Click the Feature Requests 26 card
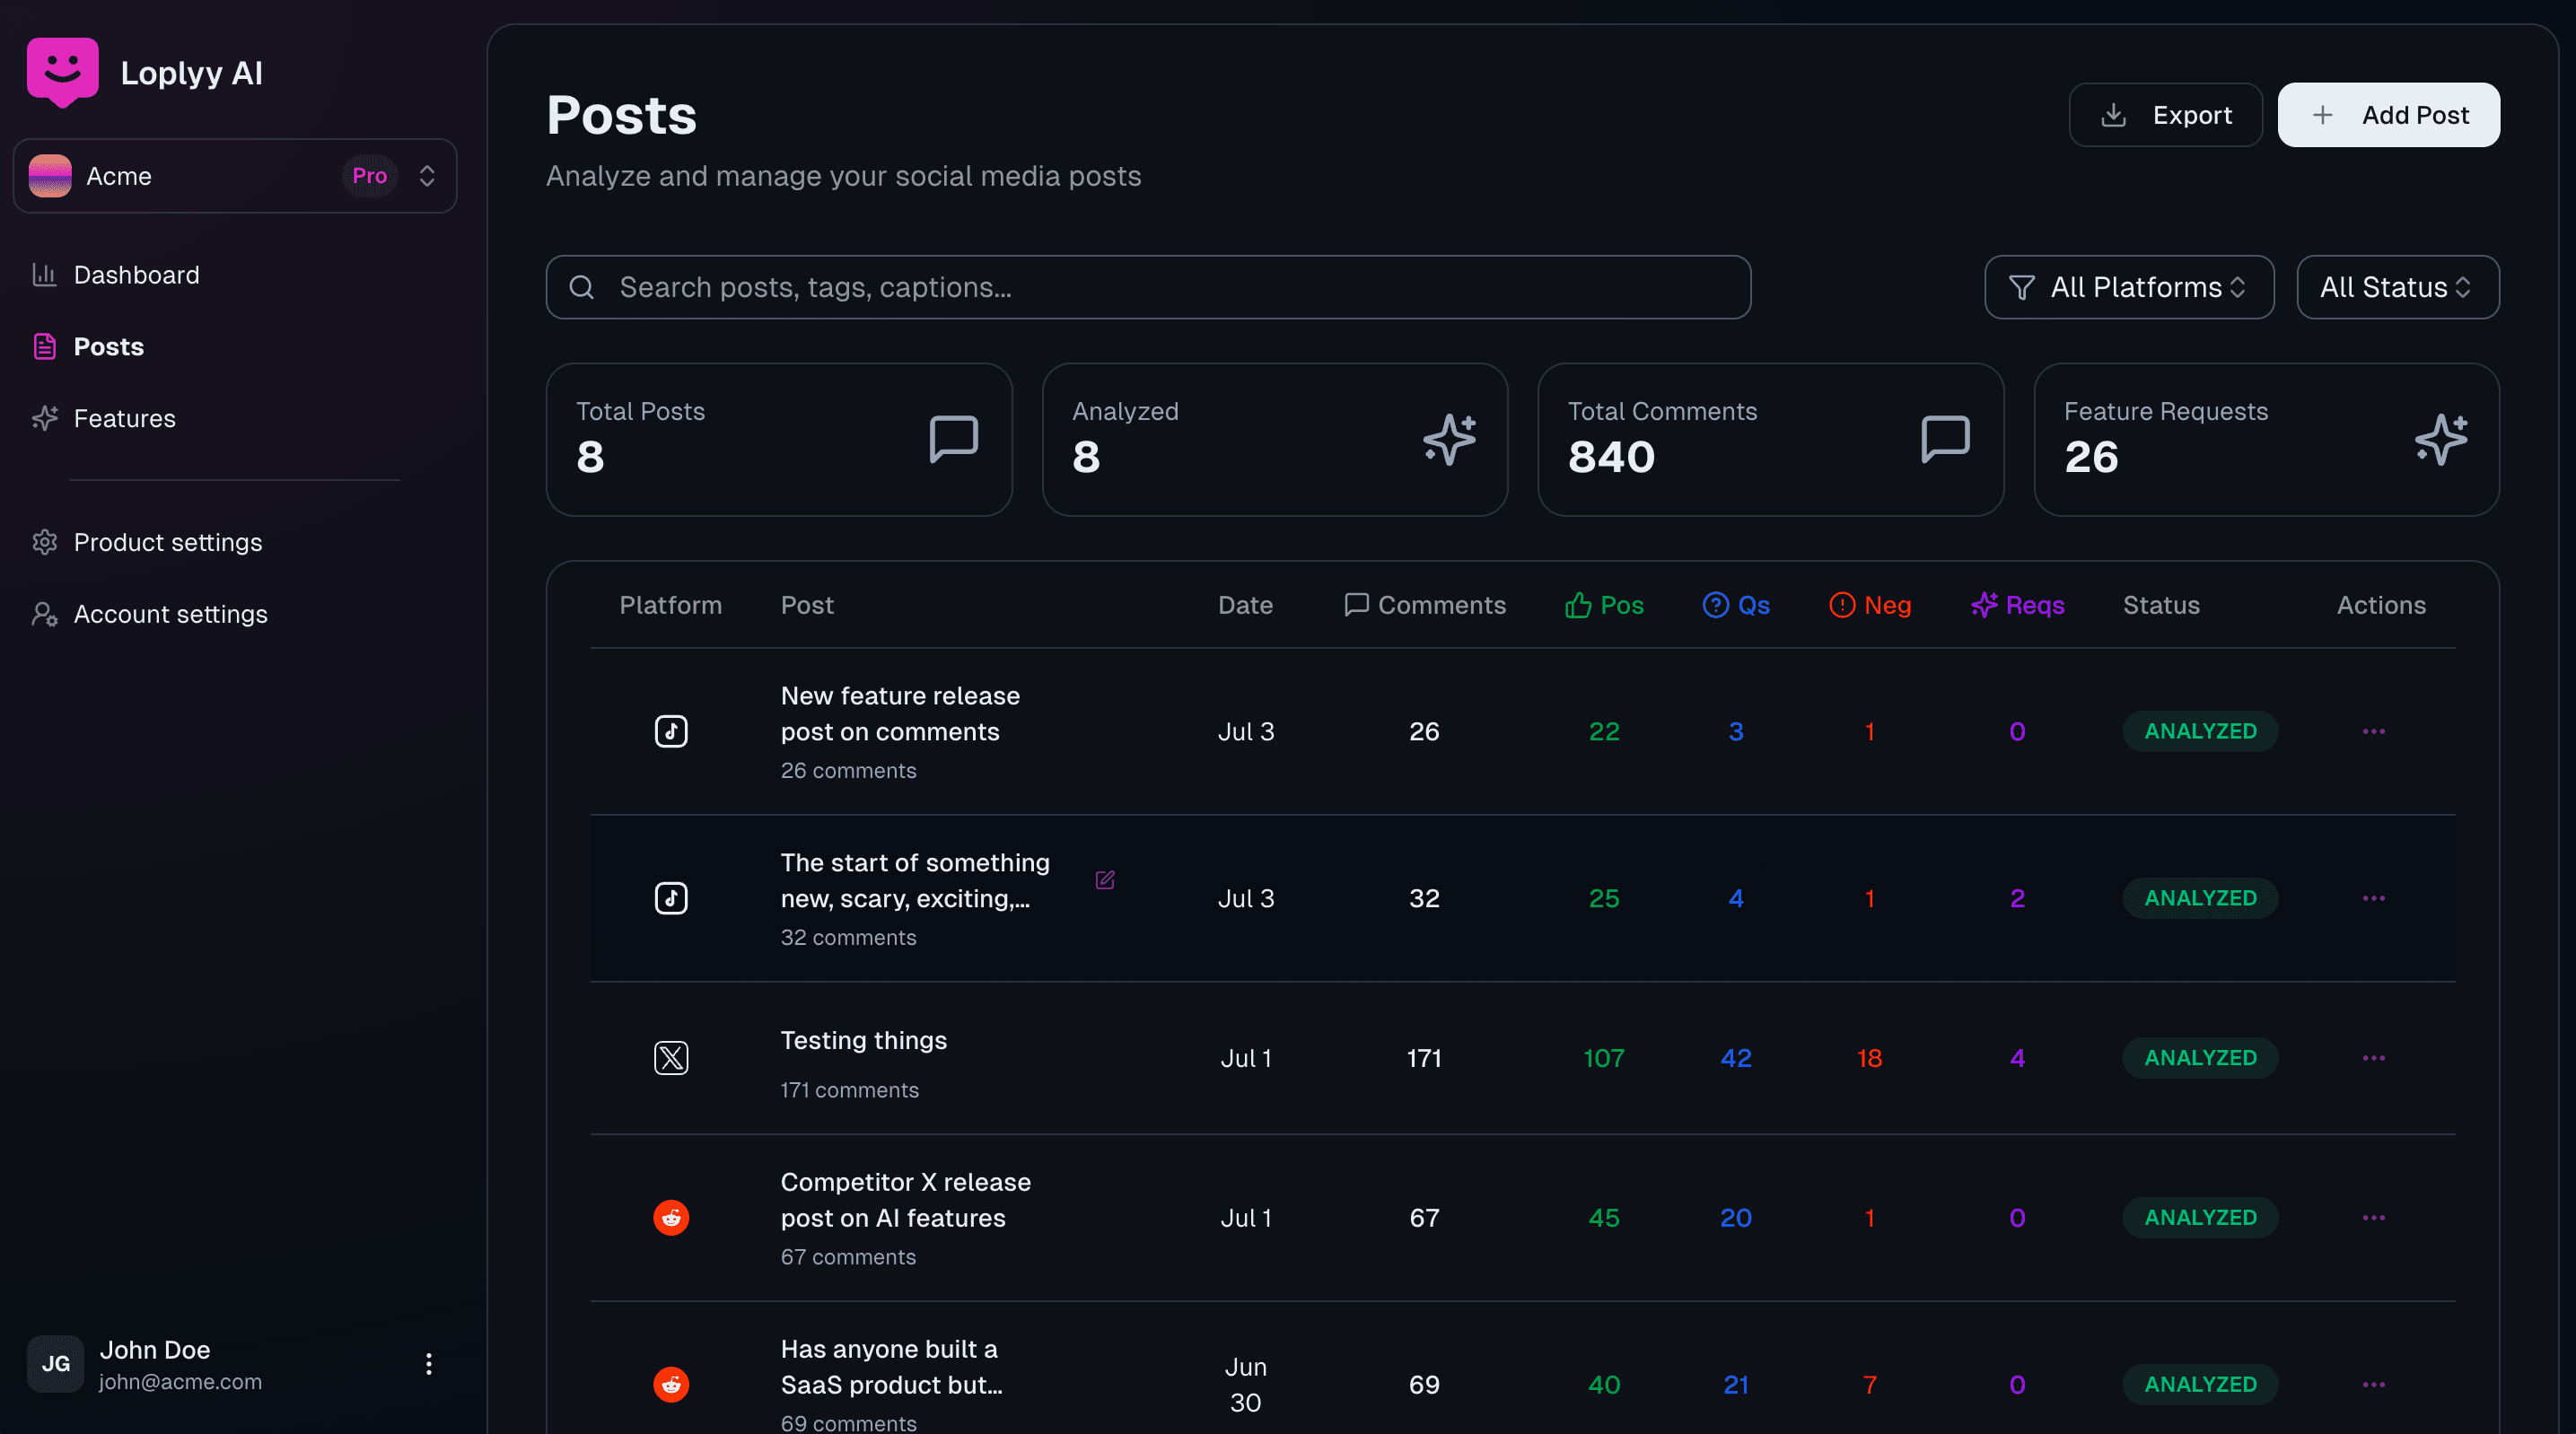This screenshot has width=2576, height=1434. point(2266,440)
